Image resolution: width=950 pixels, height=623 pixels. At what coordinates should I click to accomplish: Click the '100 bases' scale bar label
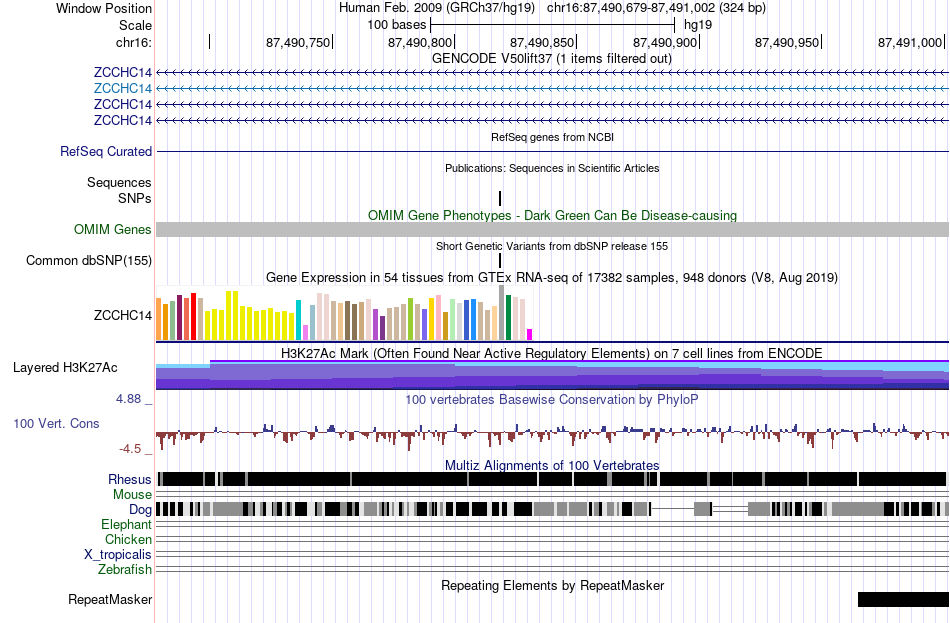pos(397,25)
